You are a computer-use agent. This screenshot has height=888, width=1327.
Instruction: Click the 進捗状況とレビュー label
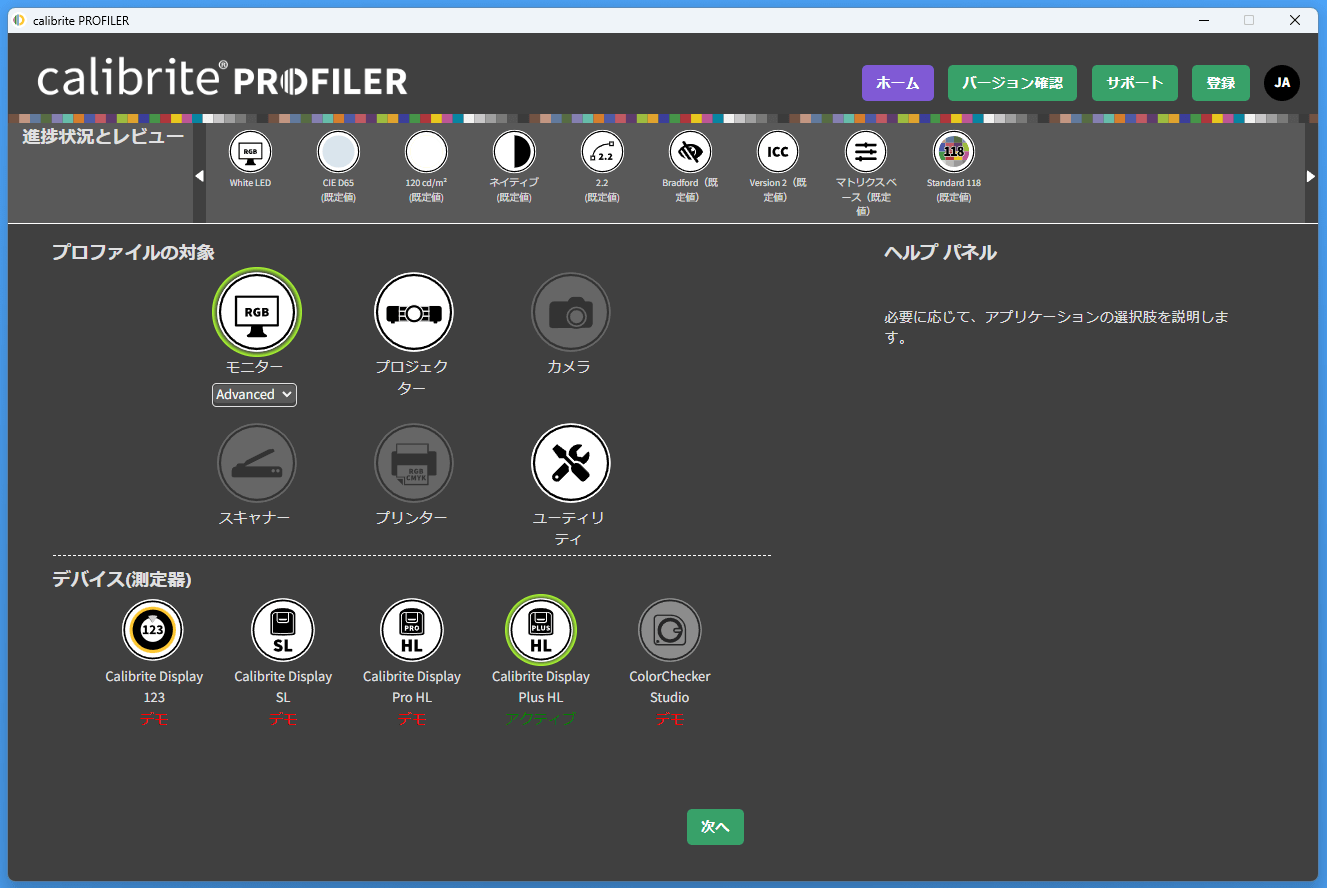(103, 136)
